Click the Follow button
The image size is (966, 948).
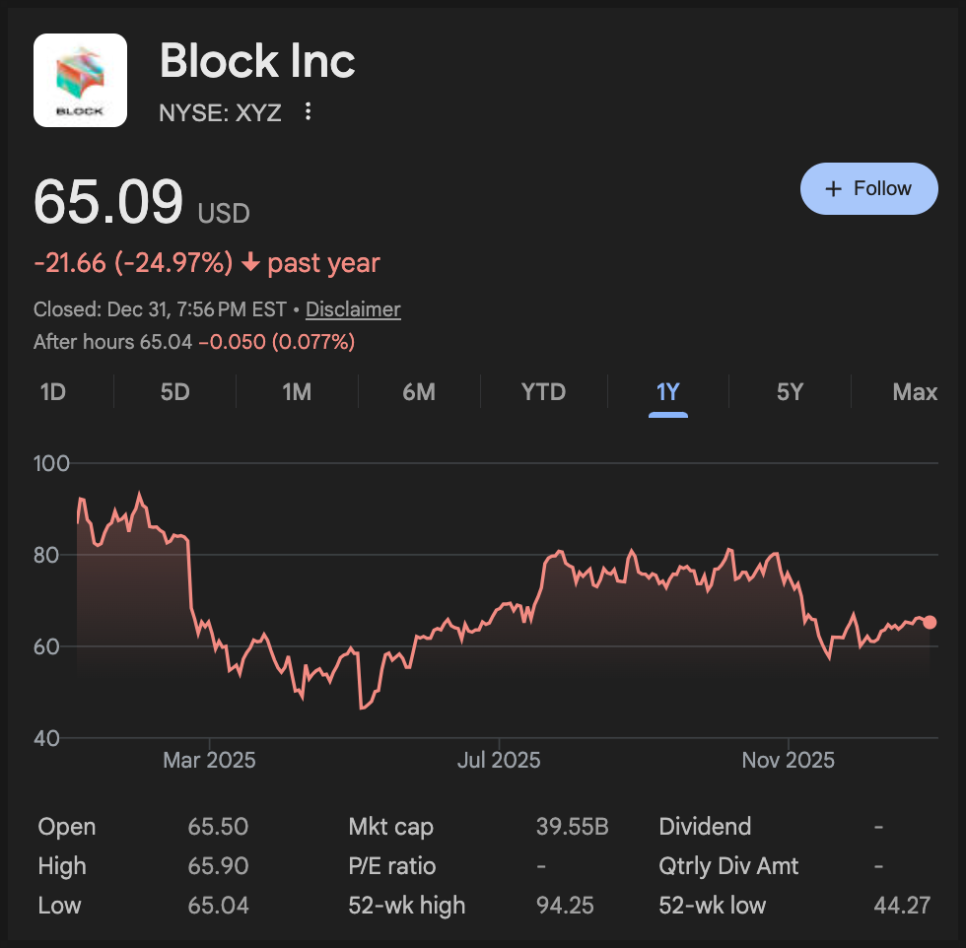869,189
